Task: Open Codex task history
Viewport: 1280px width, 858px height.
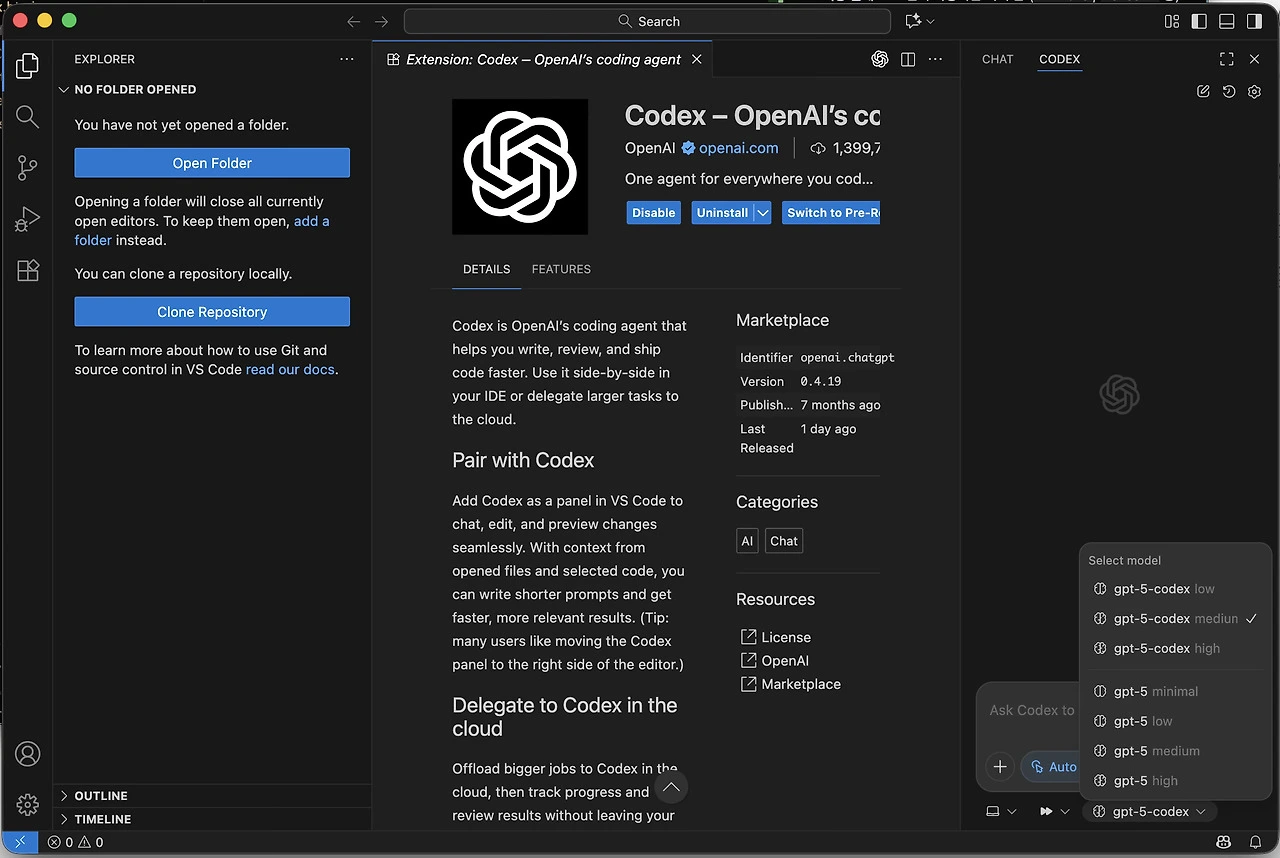Action: [x=1229, y=91]
